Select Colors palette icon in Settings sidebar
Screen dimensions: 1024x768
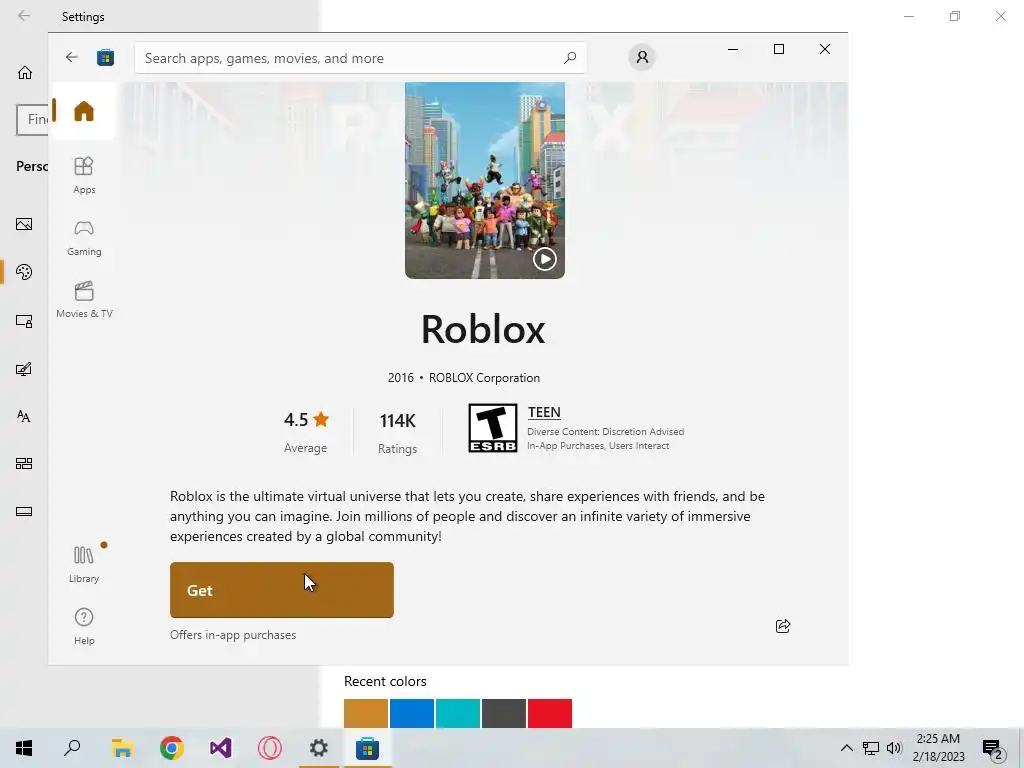click(x=24, y=272)
